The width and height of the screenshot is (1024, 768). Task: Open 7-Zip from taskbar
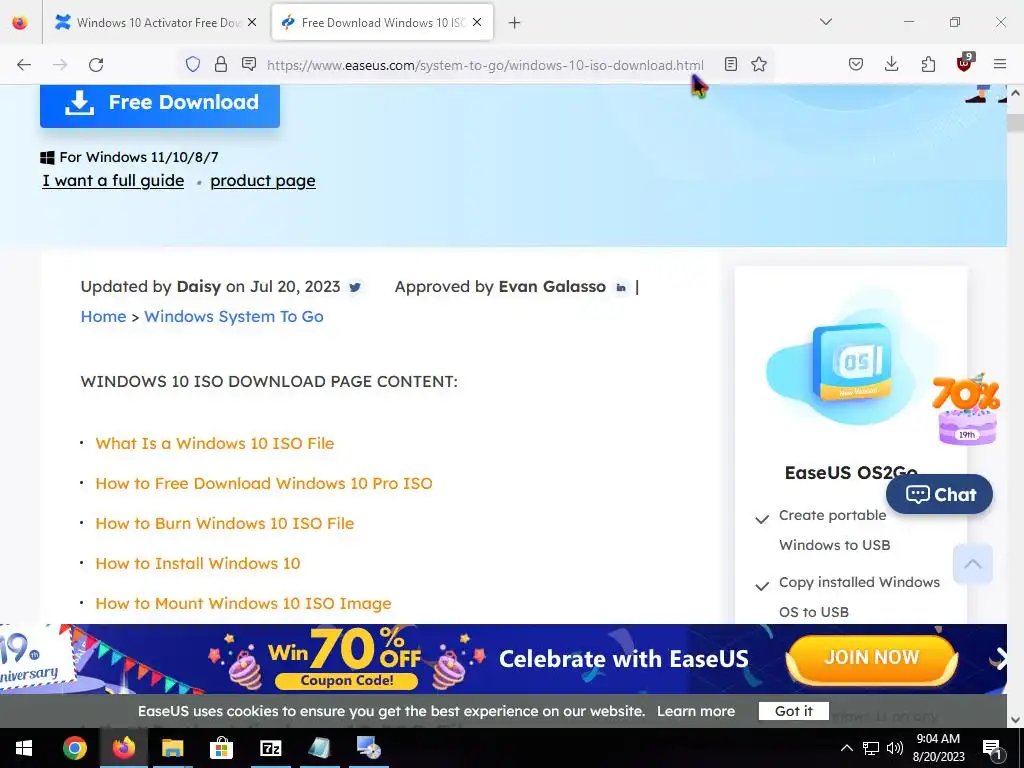(x=270, y=748)
